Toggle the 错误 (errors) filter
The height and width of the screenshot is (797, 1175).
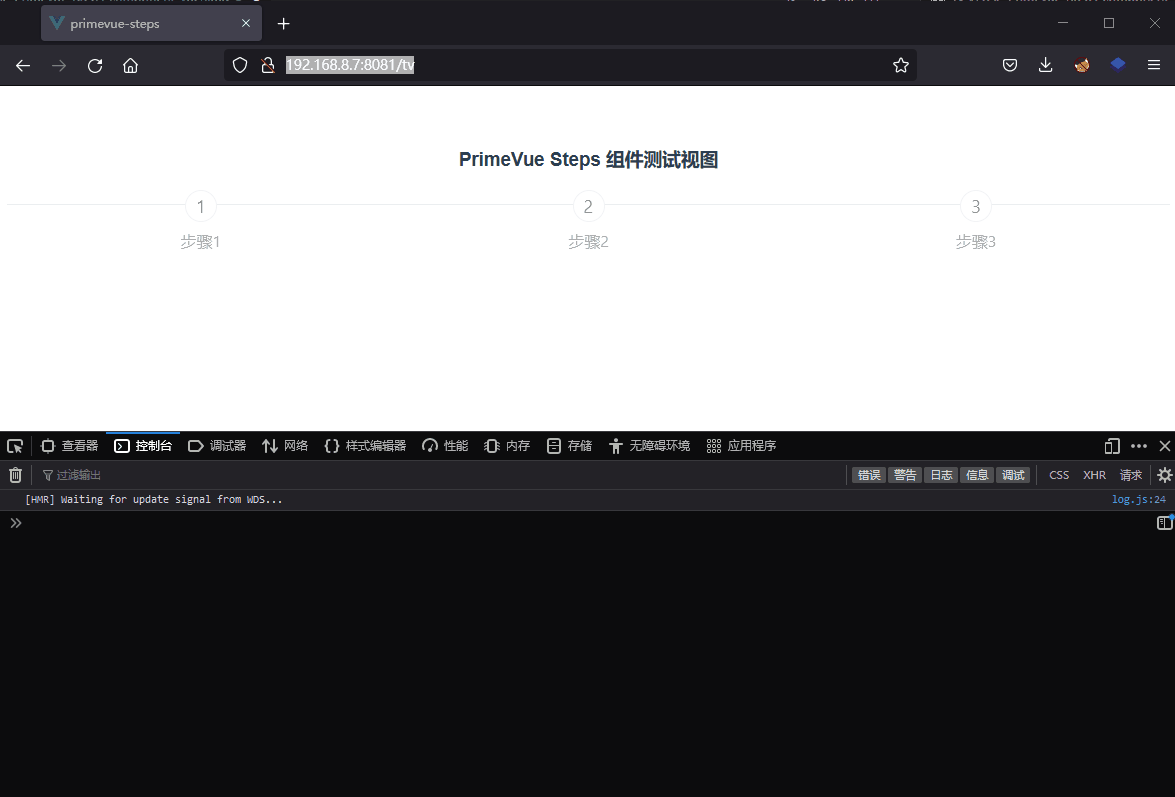[x=868, y=475]
